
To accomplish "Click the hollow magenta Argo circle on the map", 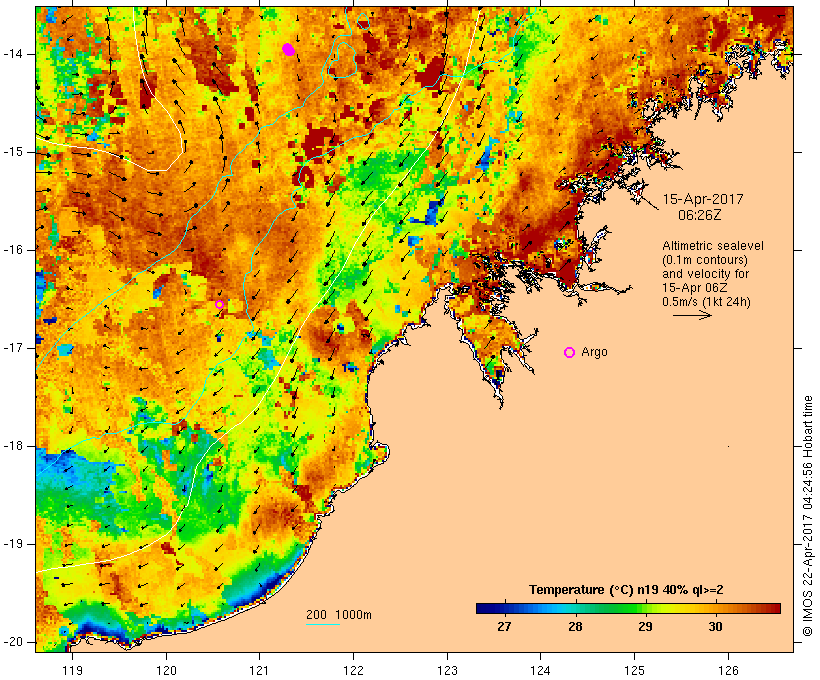I will (x=220, y=304).
